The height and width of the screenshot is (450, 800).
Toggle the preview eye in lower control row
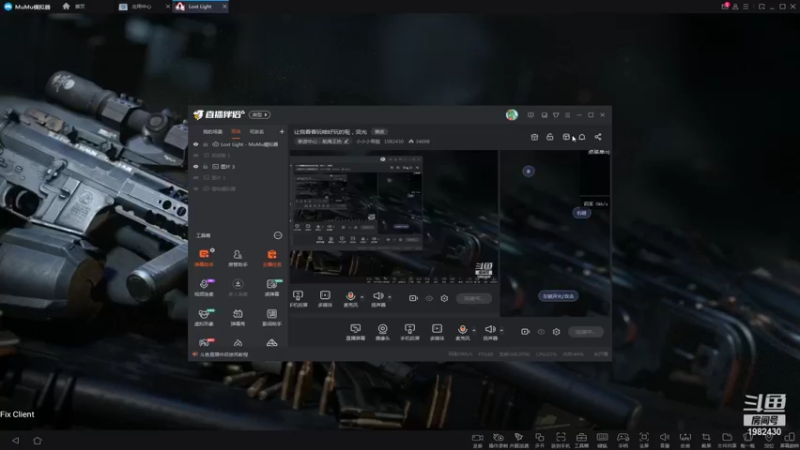click(541, 332)
